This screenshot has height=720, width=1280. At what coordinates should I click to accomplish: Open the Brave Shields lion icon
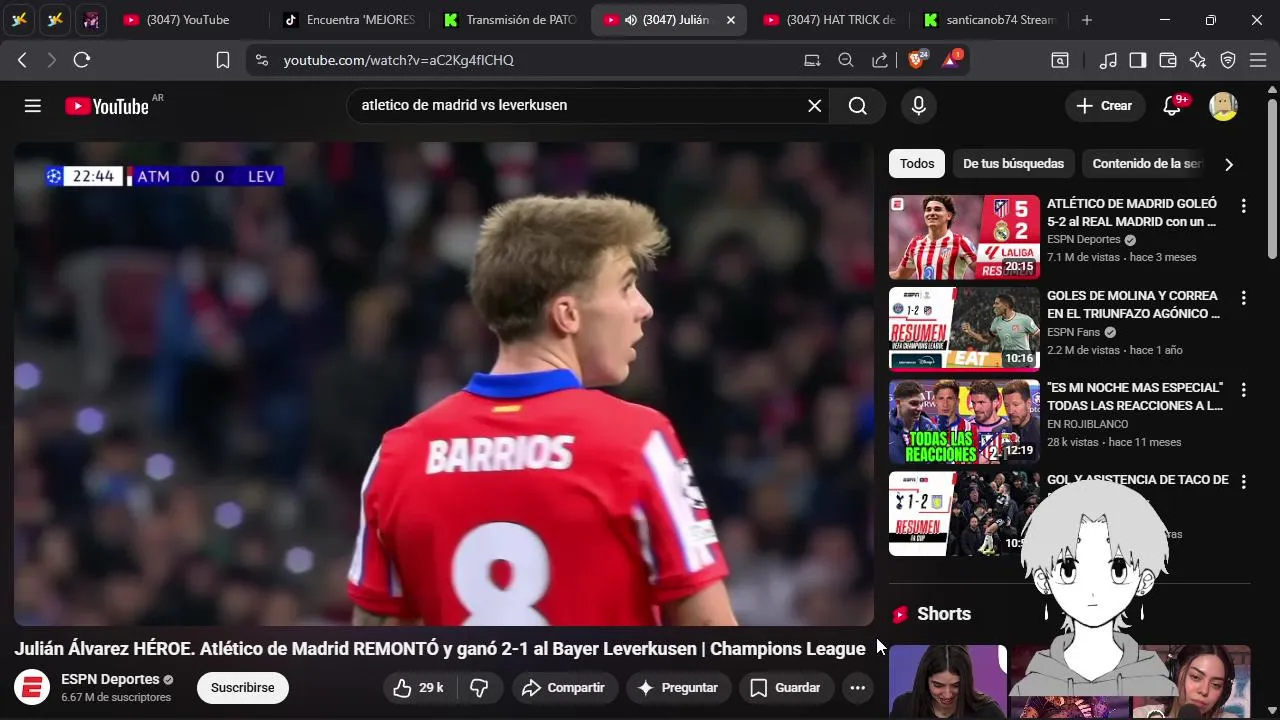(917, 60)
